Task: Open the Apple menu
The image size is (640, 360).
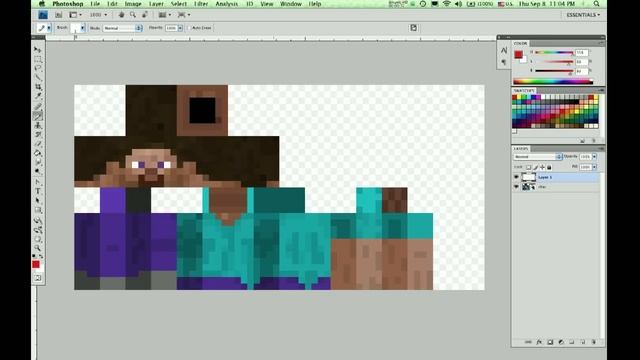Action: click(x=42, y=4)
